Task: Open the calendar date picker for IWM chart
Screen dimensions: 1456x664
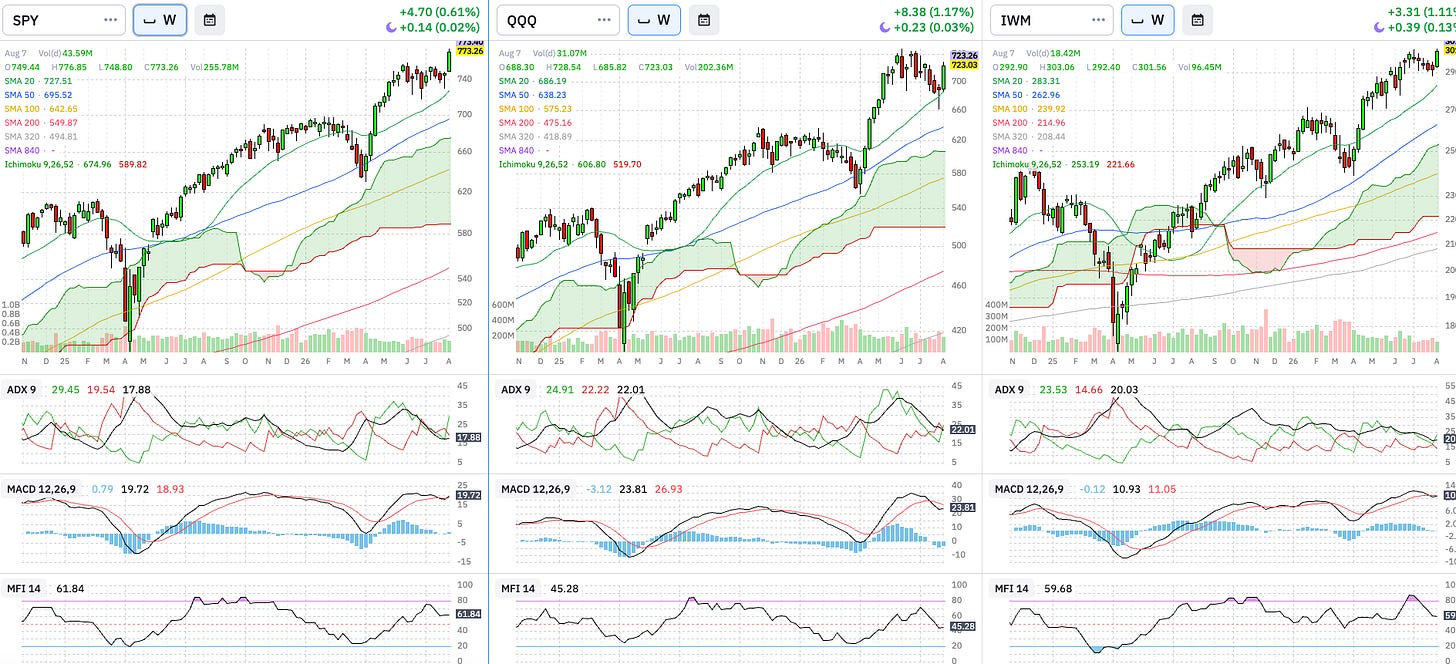Action: pyautogui.click(x=1197, y=19)
